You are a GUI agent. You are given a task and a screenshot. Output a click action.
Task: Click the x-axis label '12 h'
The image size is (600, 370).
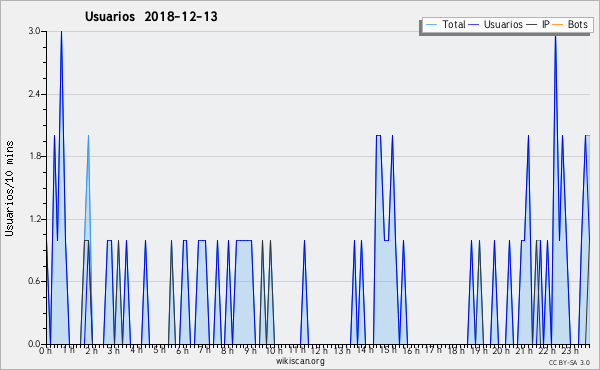coord(319,350)
